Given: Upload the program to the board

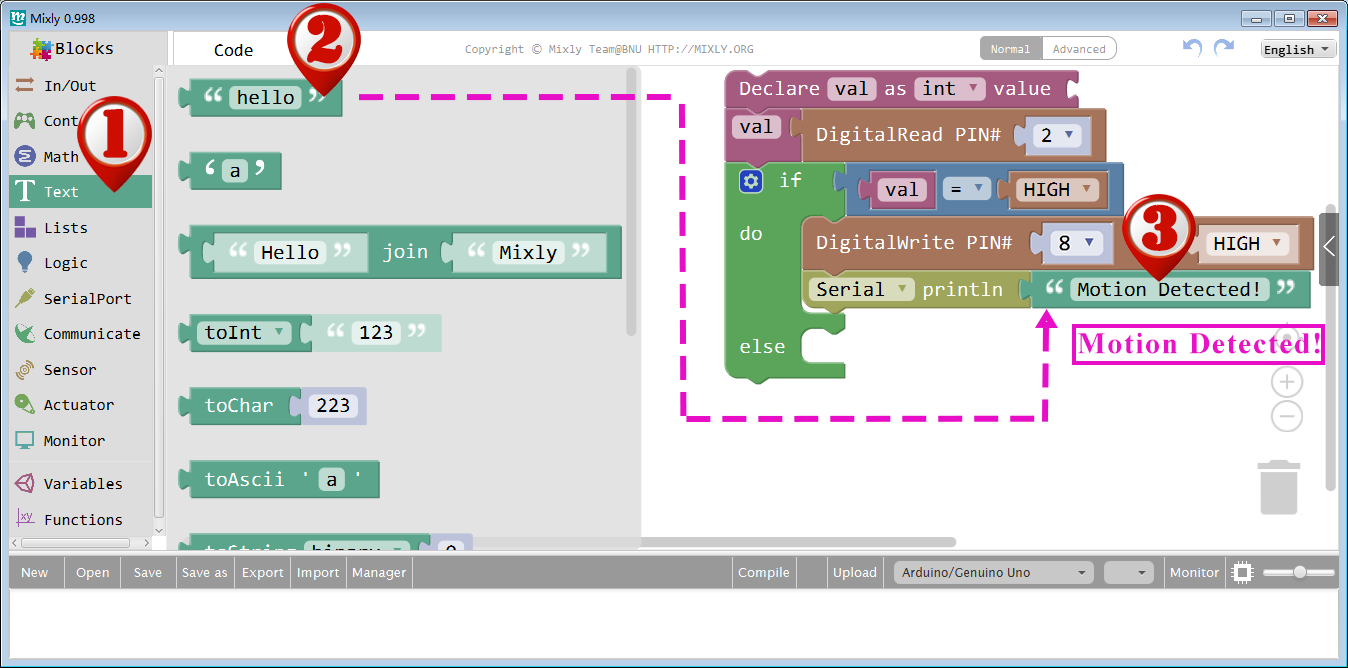Looking at the screenshot, I should coord(855,573).
